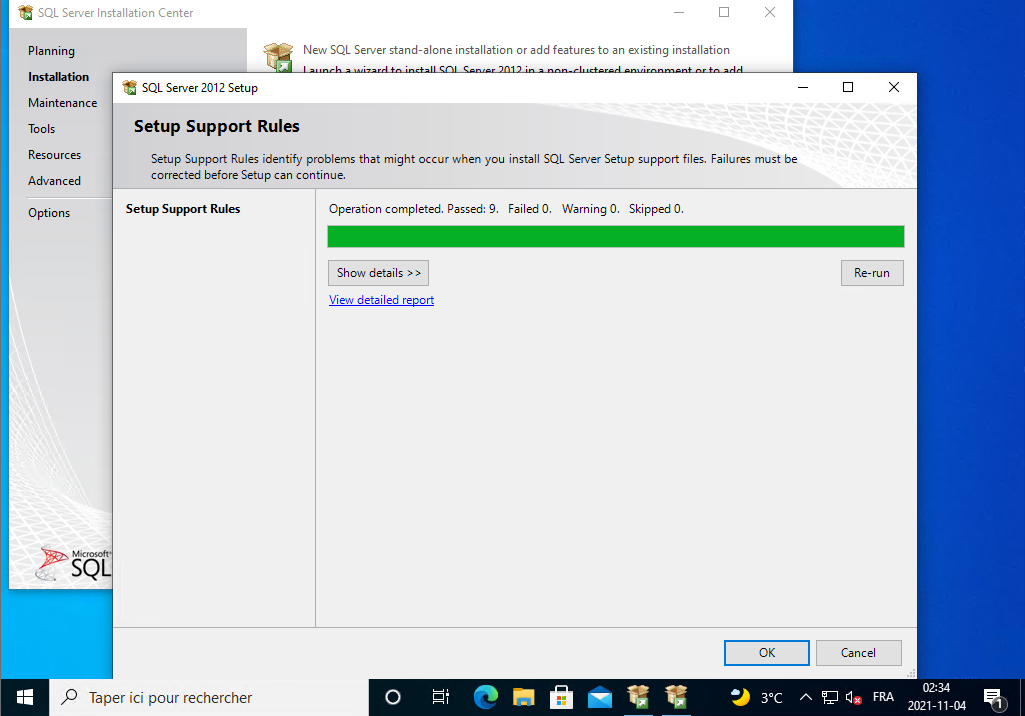
Task: Open Planning in Installation Center
Action: 51,50
